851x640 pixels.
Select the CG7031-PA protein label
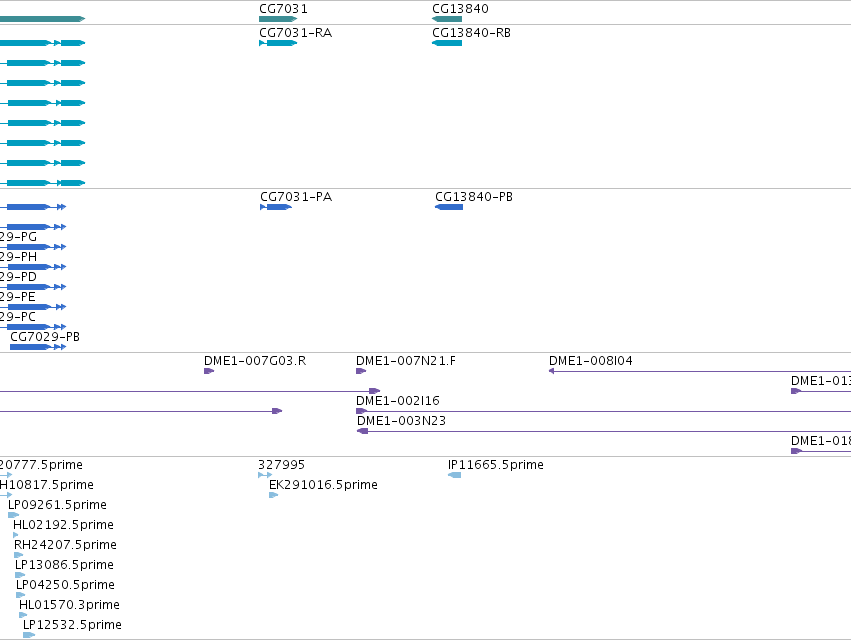click(296, 197)
